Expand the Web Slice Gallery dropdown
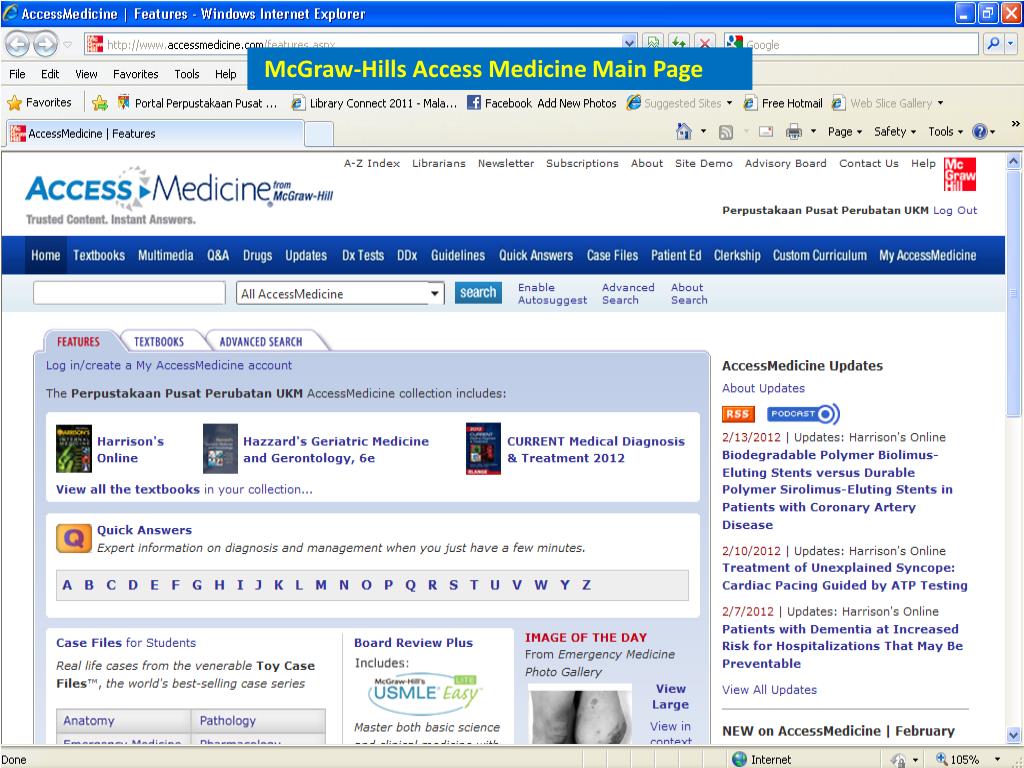The width and height of the screenshot is (1024, 768). tap(940, 103)
